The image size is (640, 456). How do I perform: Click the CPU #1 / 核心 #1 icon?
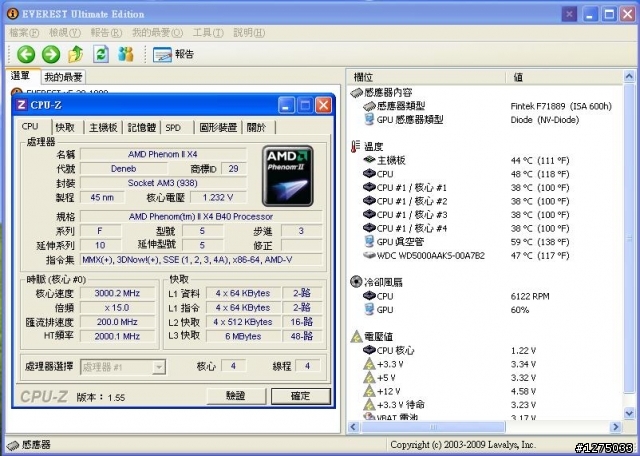[369, 187]
